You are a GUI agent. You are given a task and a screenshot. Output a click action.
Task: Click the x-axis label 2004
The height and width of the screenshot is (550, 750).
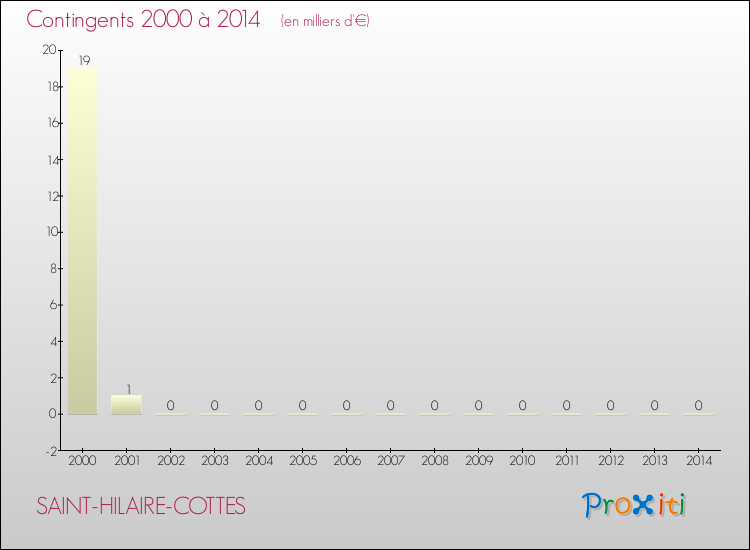(259, 461)
